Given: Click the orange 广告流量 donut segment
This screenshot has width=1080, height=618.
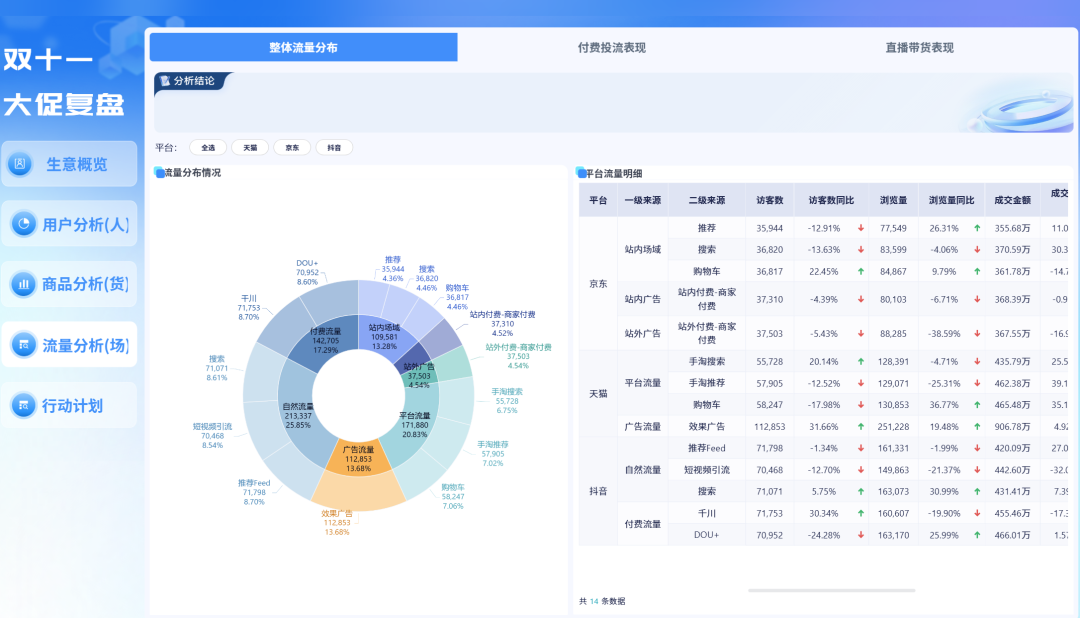Looking at the screenshot, I should (359, 456).
